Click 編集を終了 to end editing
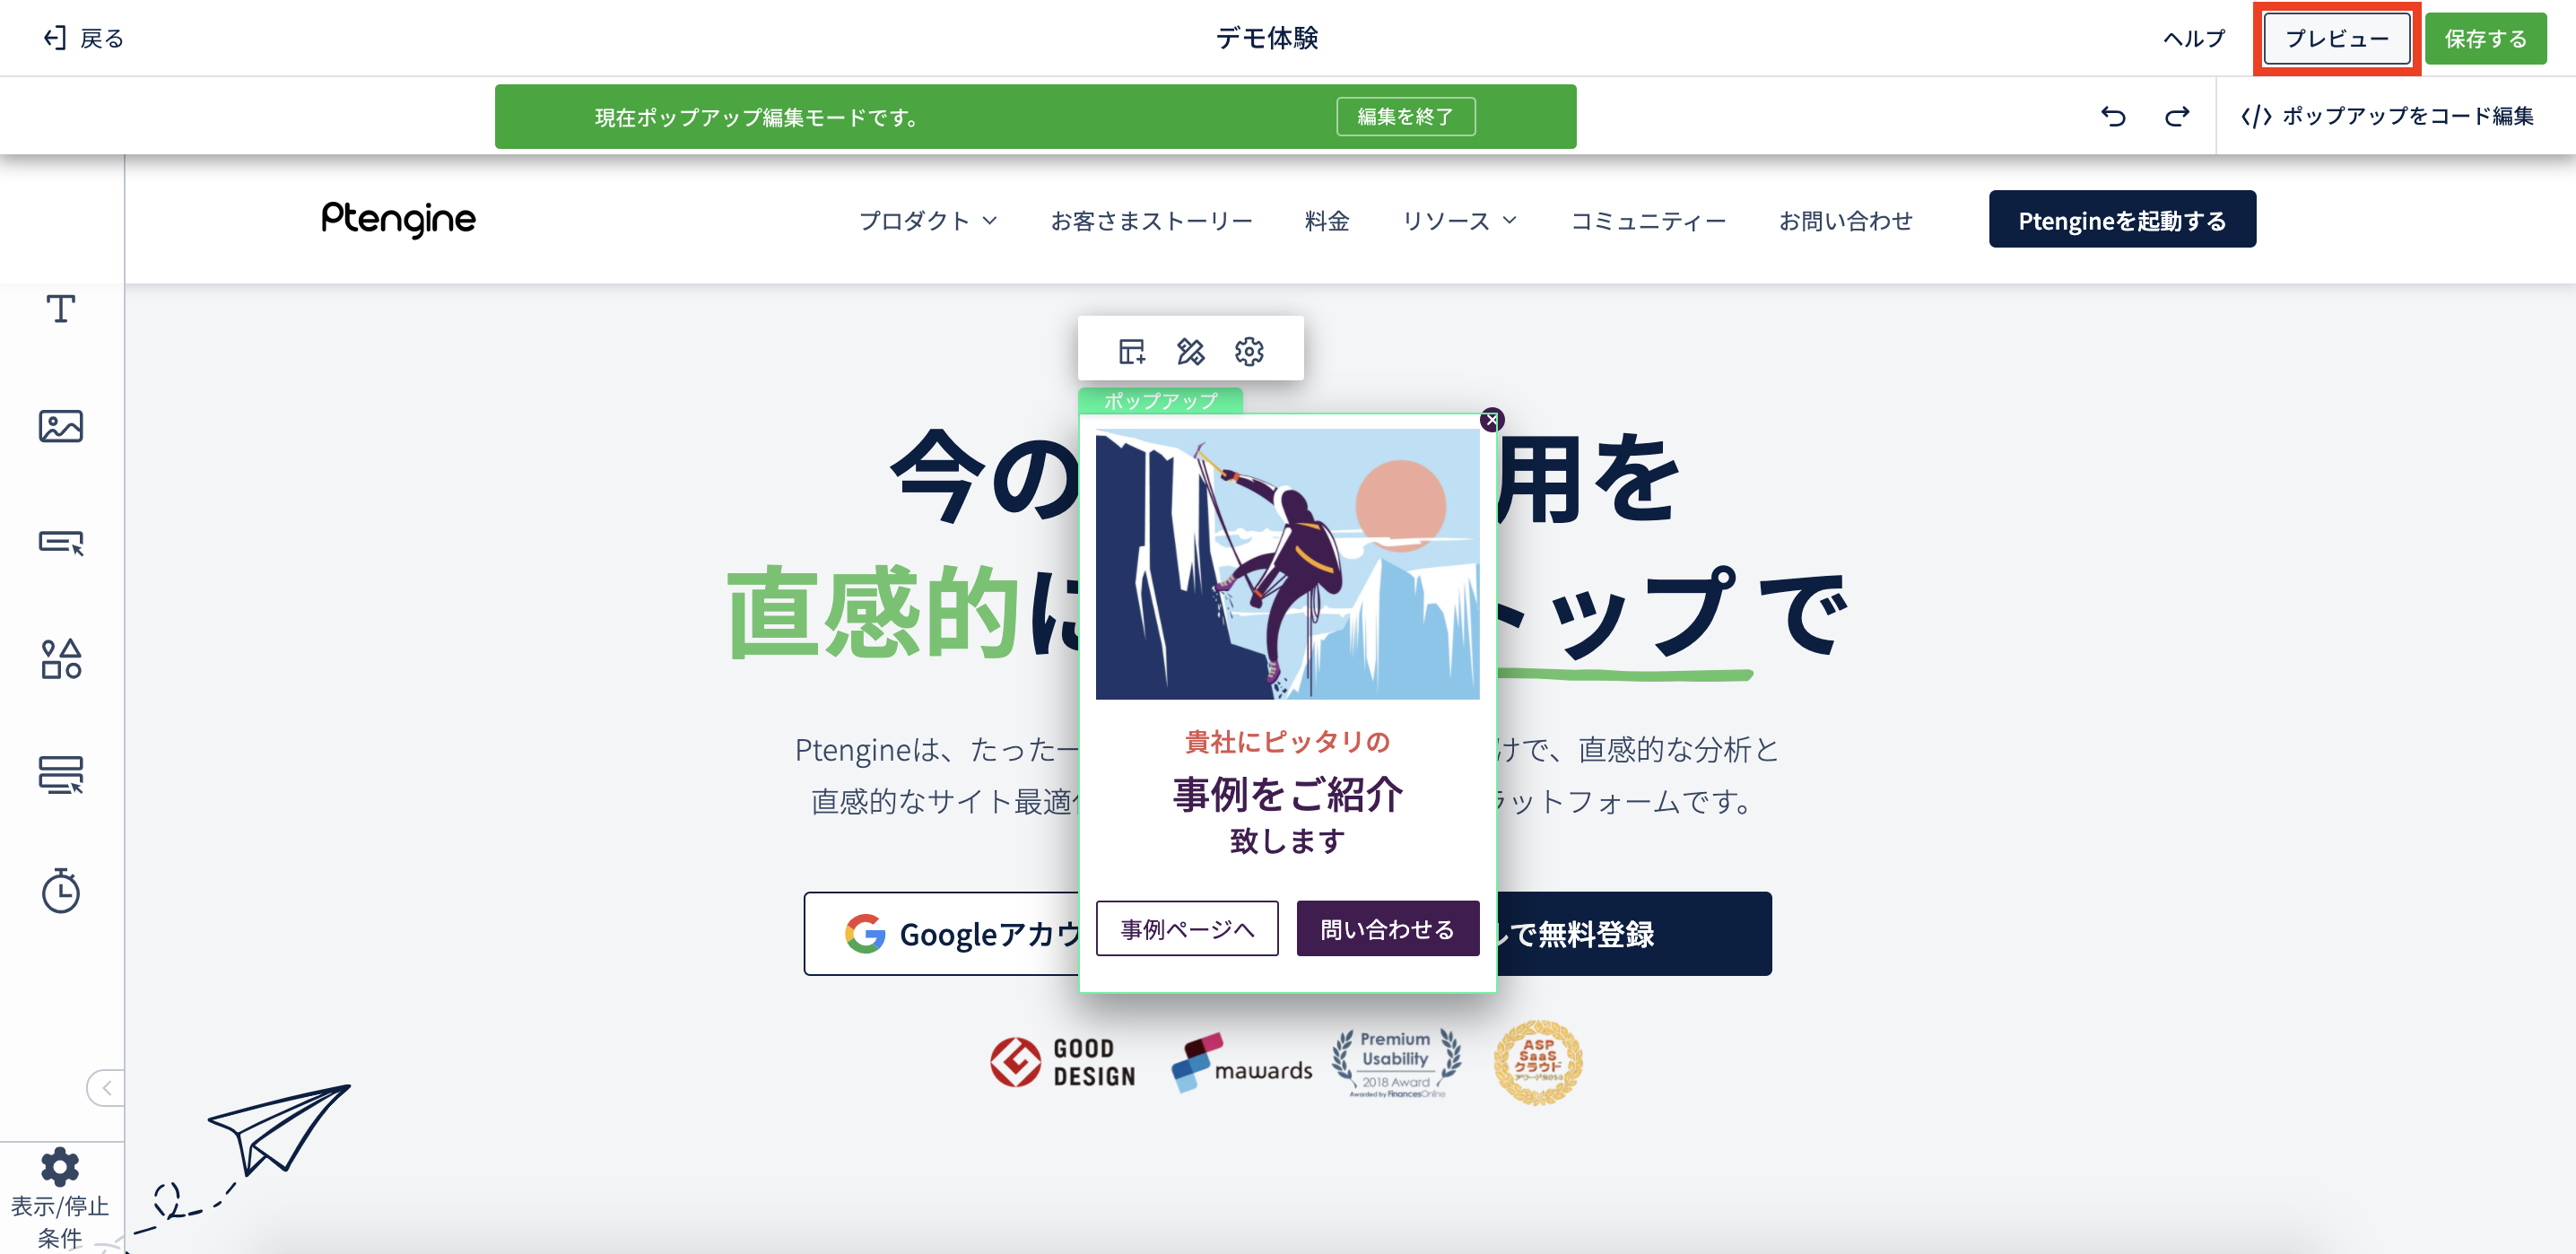Screen dimensions: 2576x1254 click(x=1405, y=116)
